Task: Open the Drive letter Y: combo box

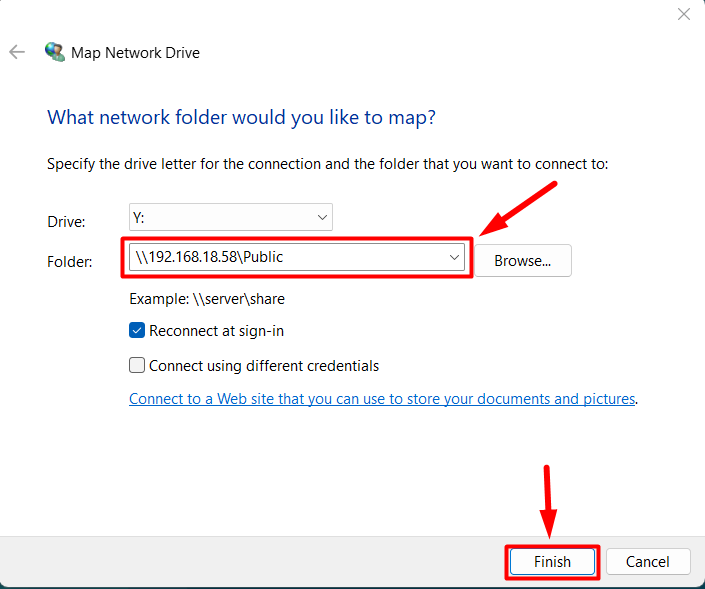Action: (x=231, y=217)
